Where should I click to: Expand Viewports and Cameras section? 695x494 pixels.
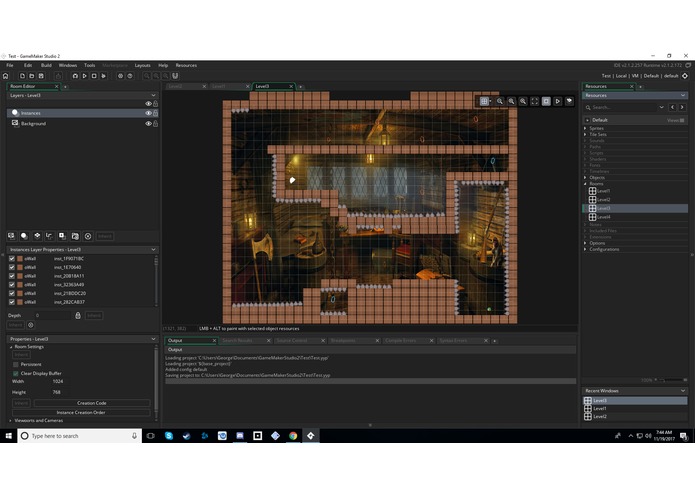(x=11, y=420)
